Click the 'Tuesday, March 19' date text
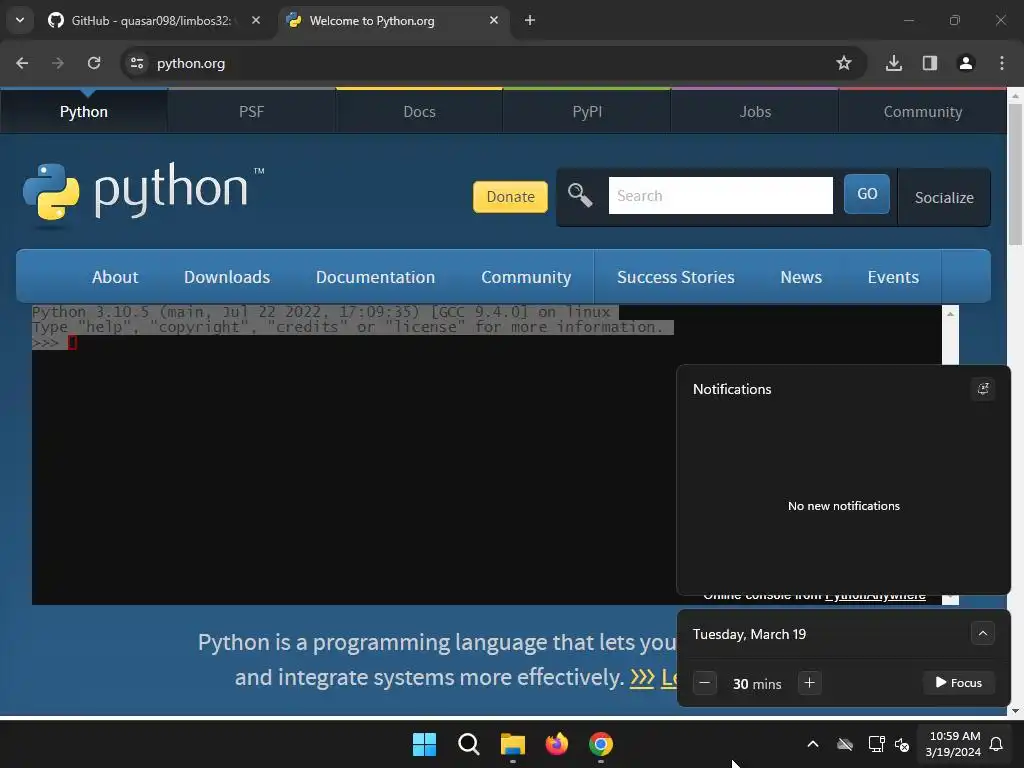 (x=749, y=634)
